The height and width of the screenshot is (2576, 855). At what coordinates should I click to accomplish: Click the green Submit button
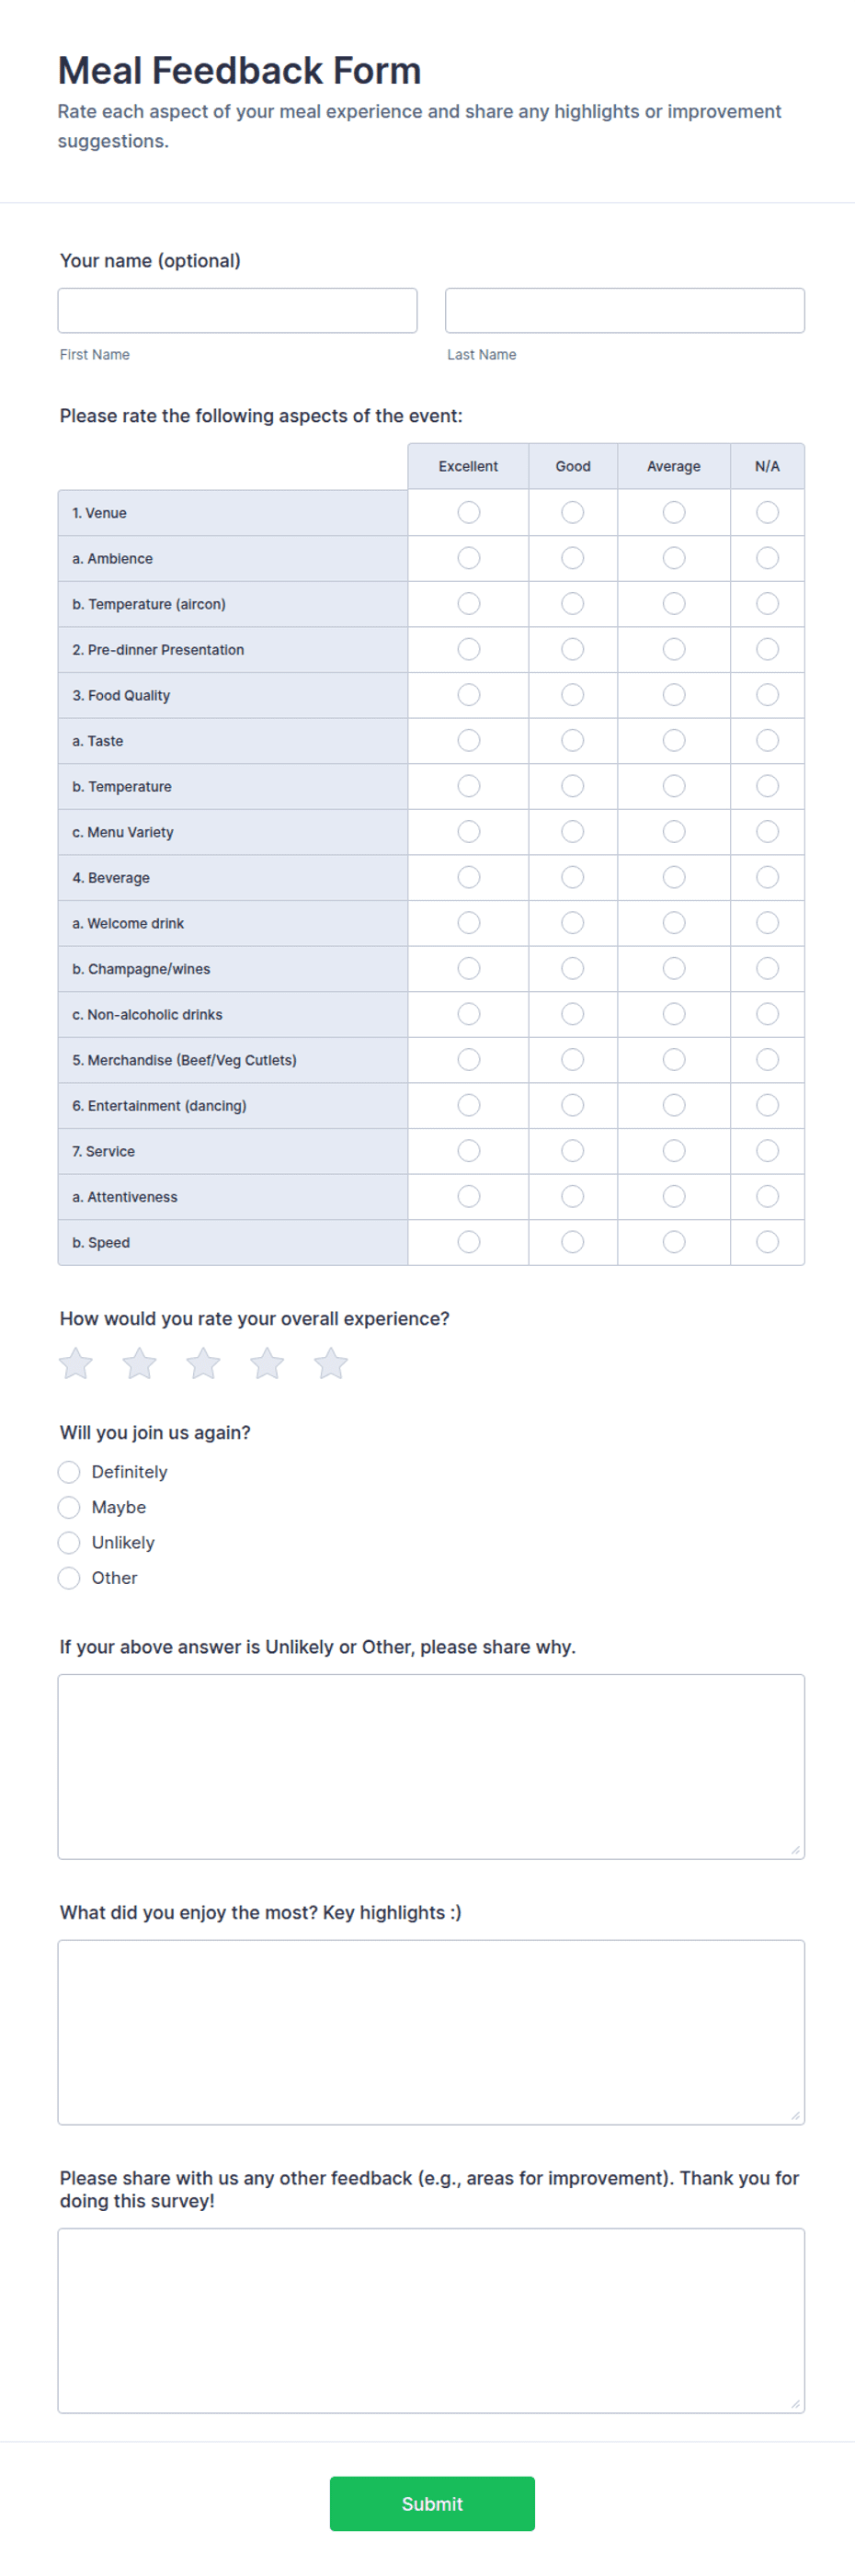[432, 2503]
